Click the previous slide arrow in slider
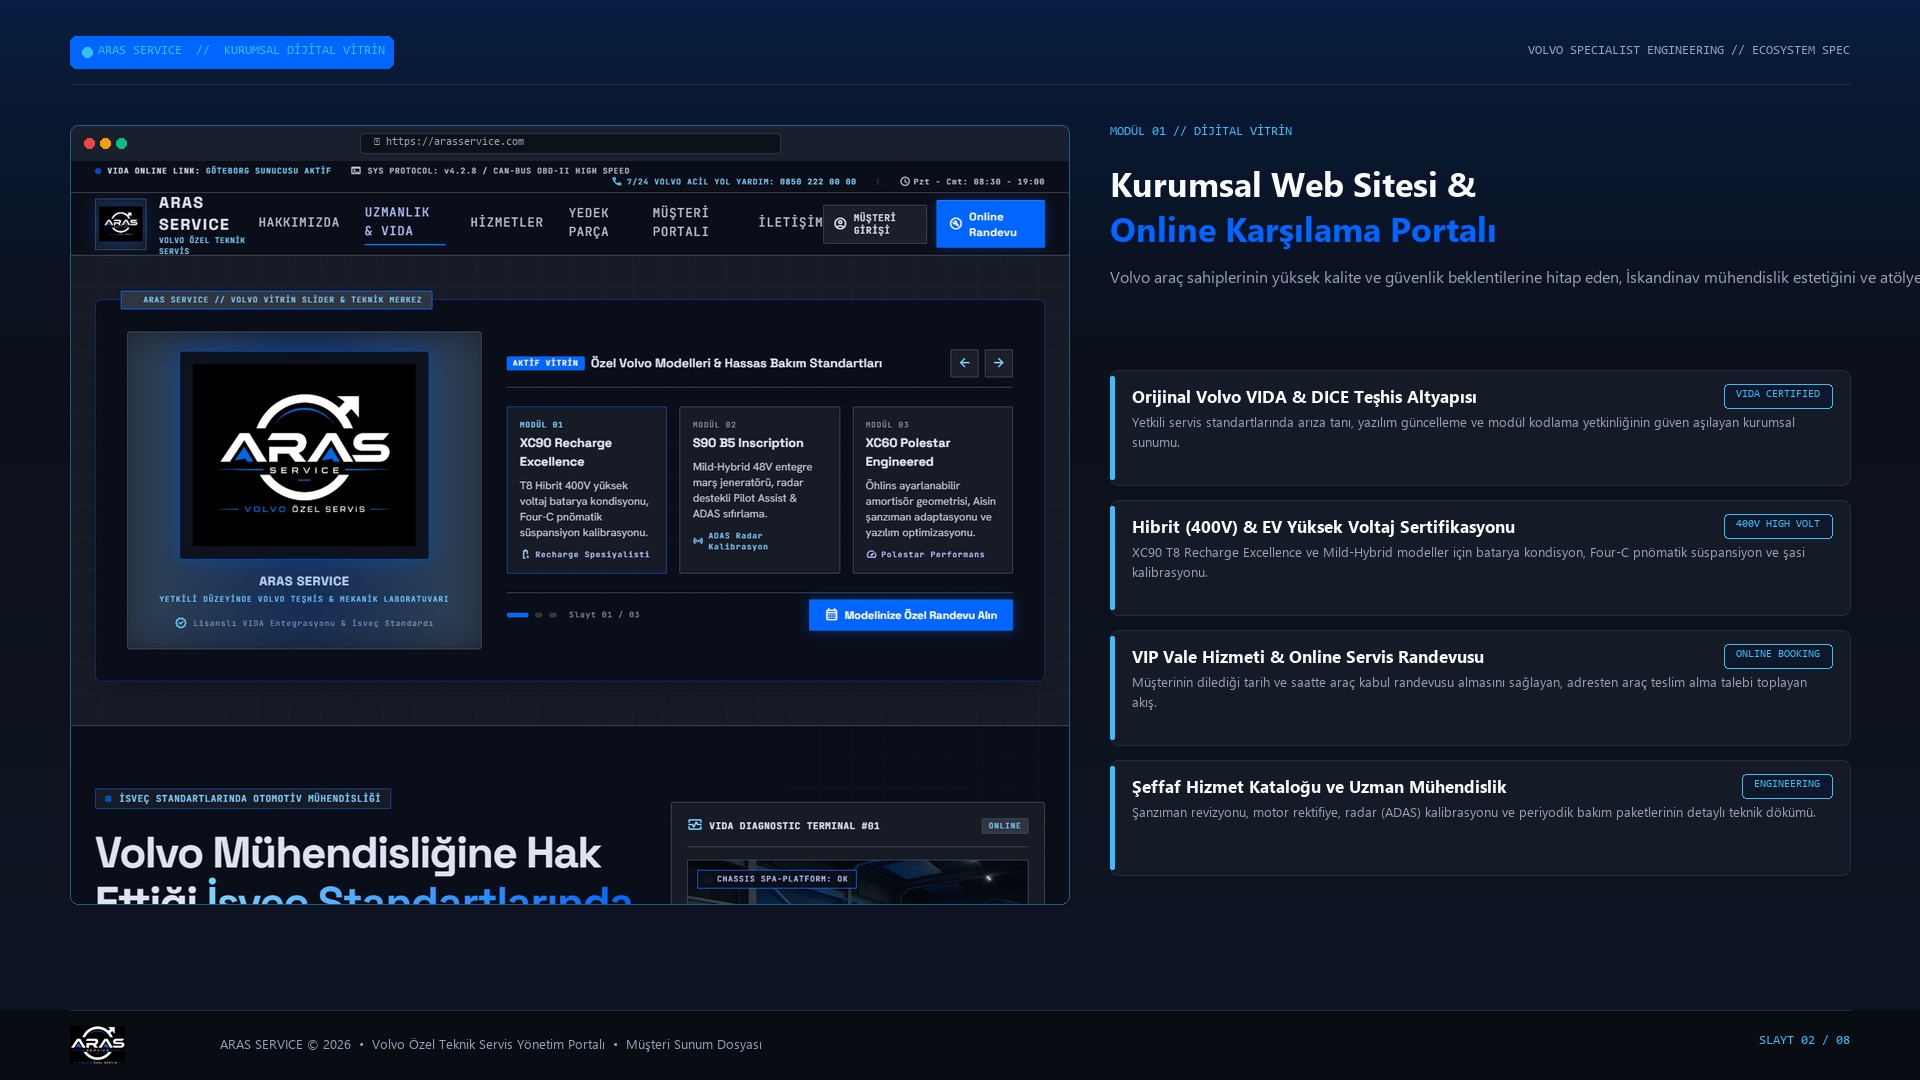 tap(964, 363)
